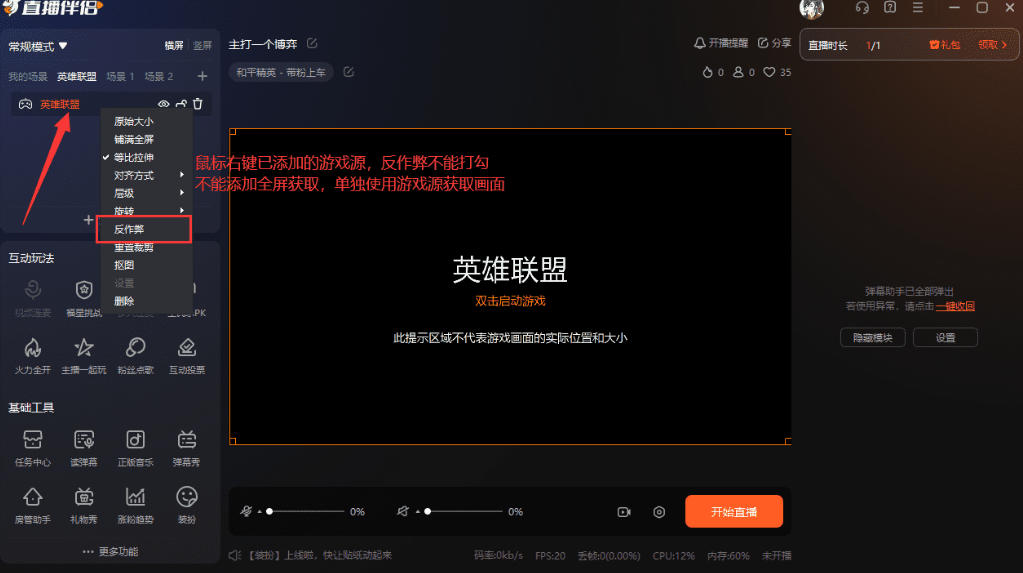The height and width of the screenshot is (573, 1023).
Task: Switch to 横屏 landscape mode
Action: (x=174, y=45)
